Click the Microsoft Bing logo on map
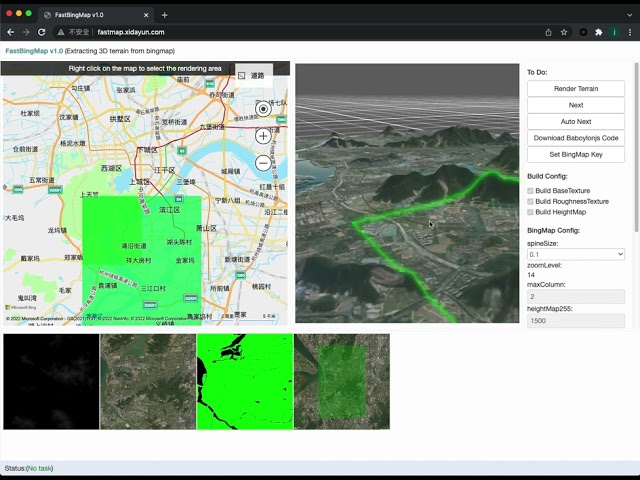Image resolution: width=640 pixels, height=480 pixels. 21,307
